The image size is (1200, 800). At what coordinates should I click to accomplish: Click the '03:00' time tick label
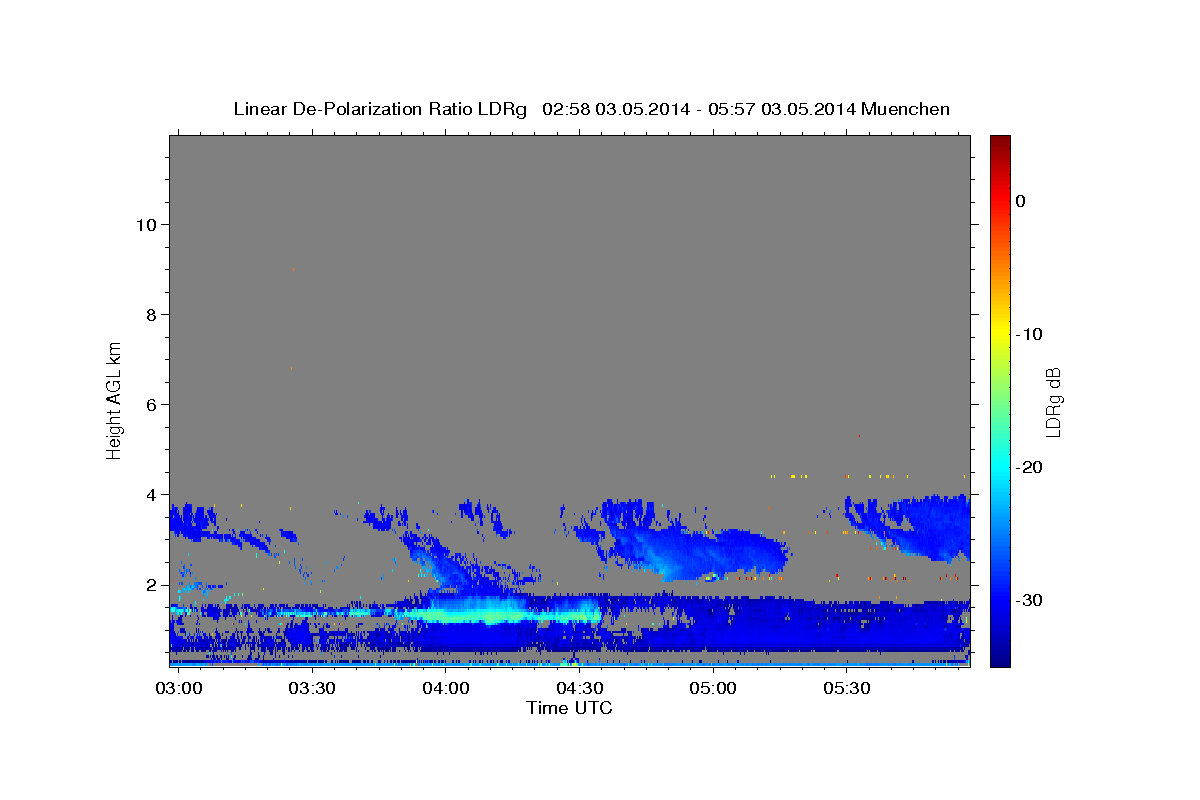coord(178,689)
